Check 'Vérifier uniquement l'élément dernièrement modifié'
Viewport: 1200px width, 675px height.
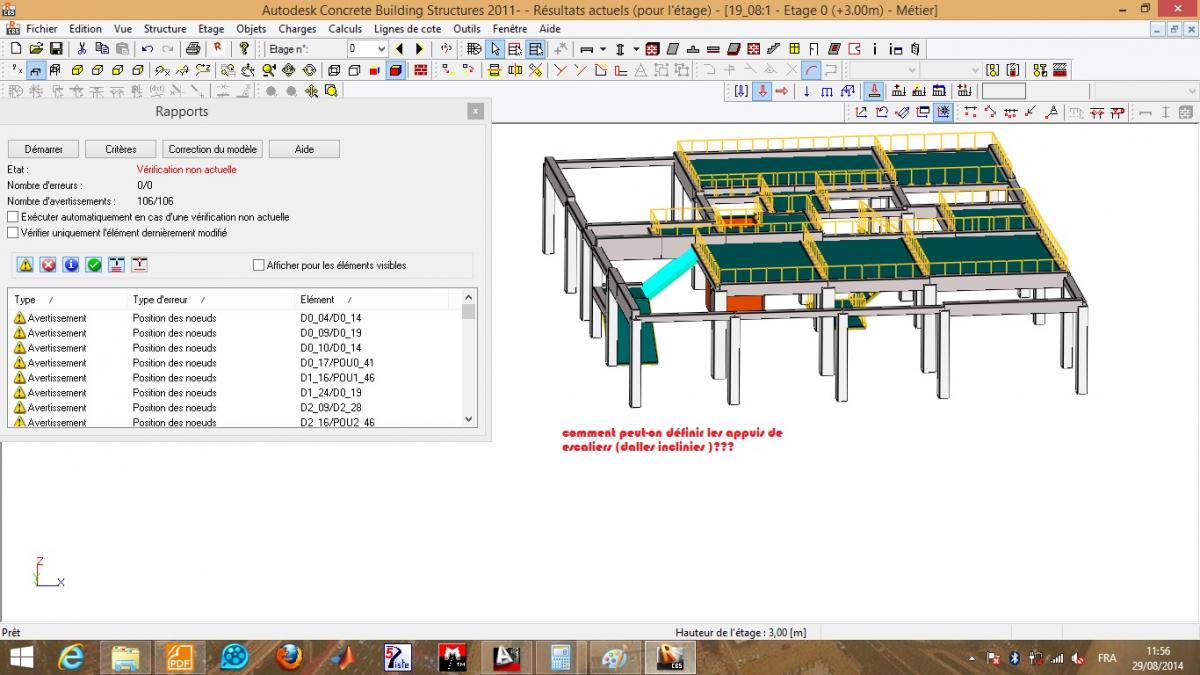[13, 233]
